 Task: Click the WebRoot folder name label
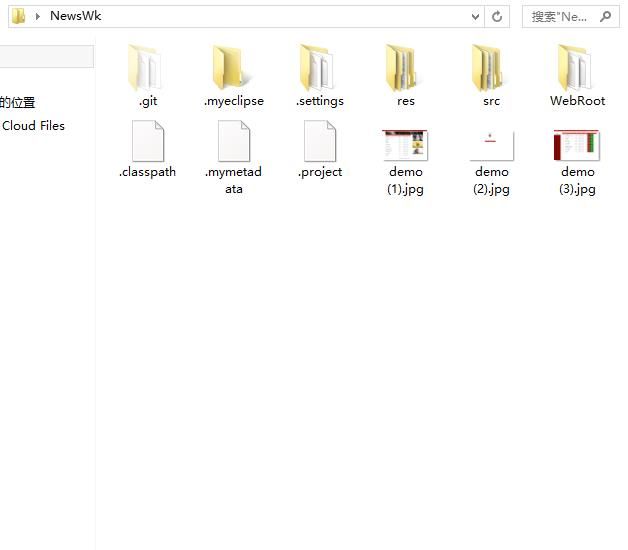(x=578, y=101)
